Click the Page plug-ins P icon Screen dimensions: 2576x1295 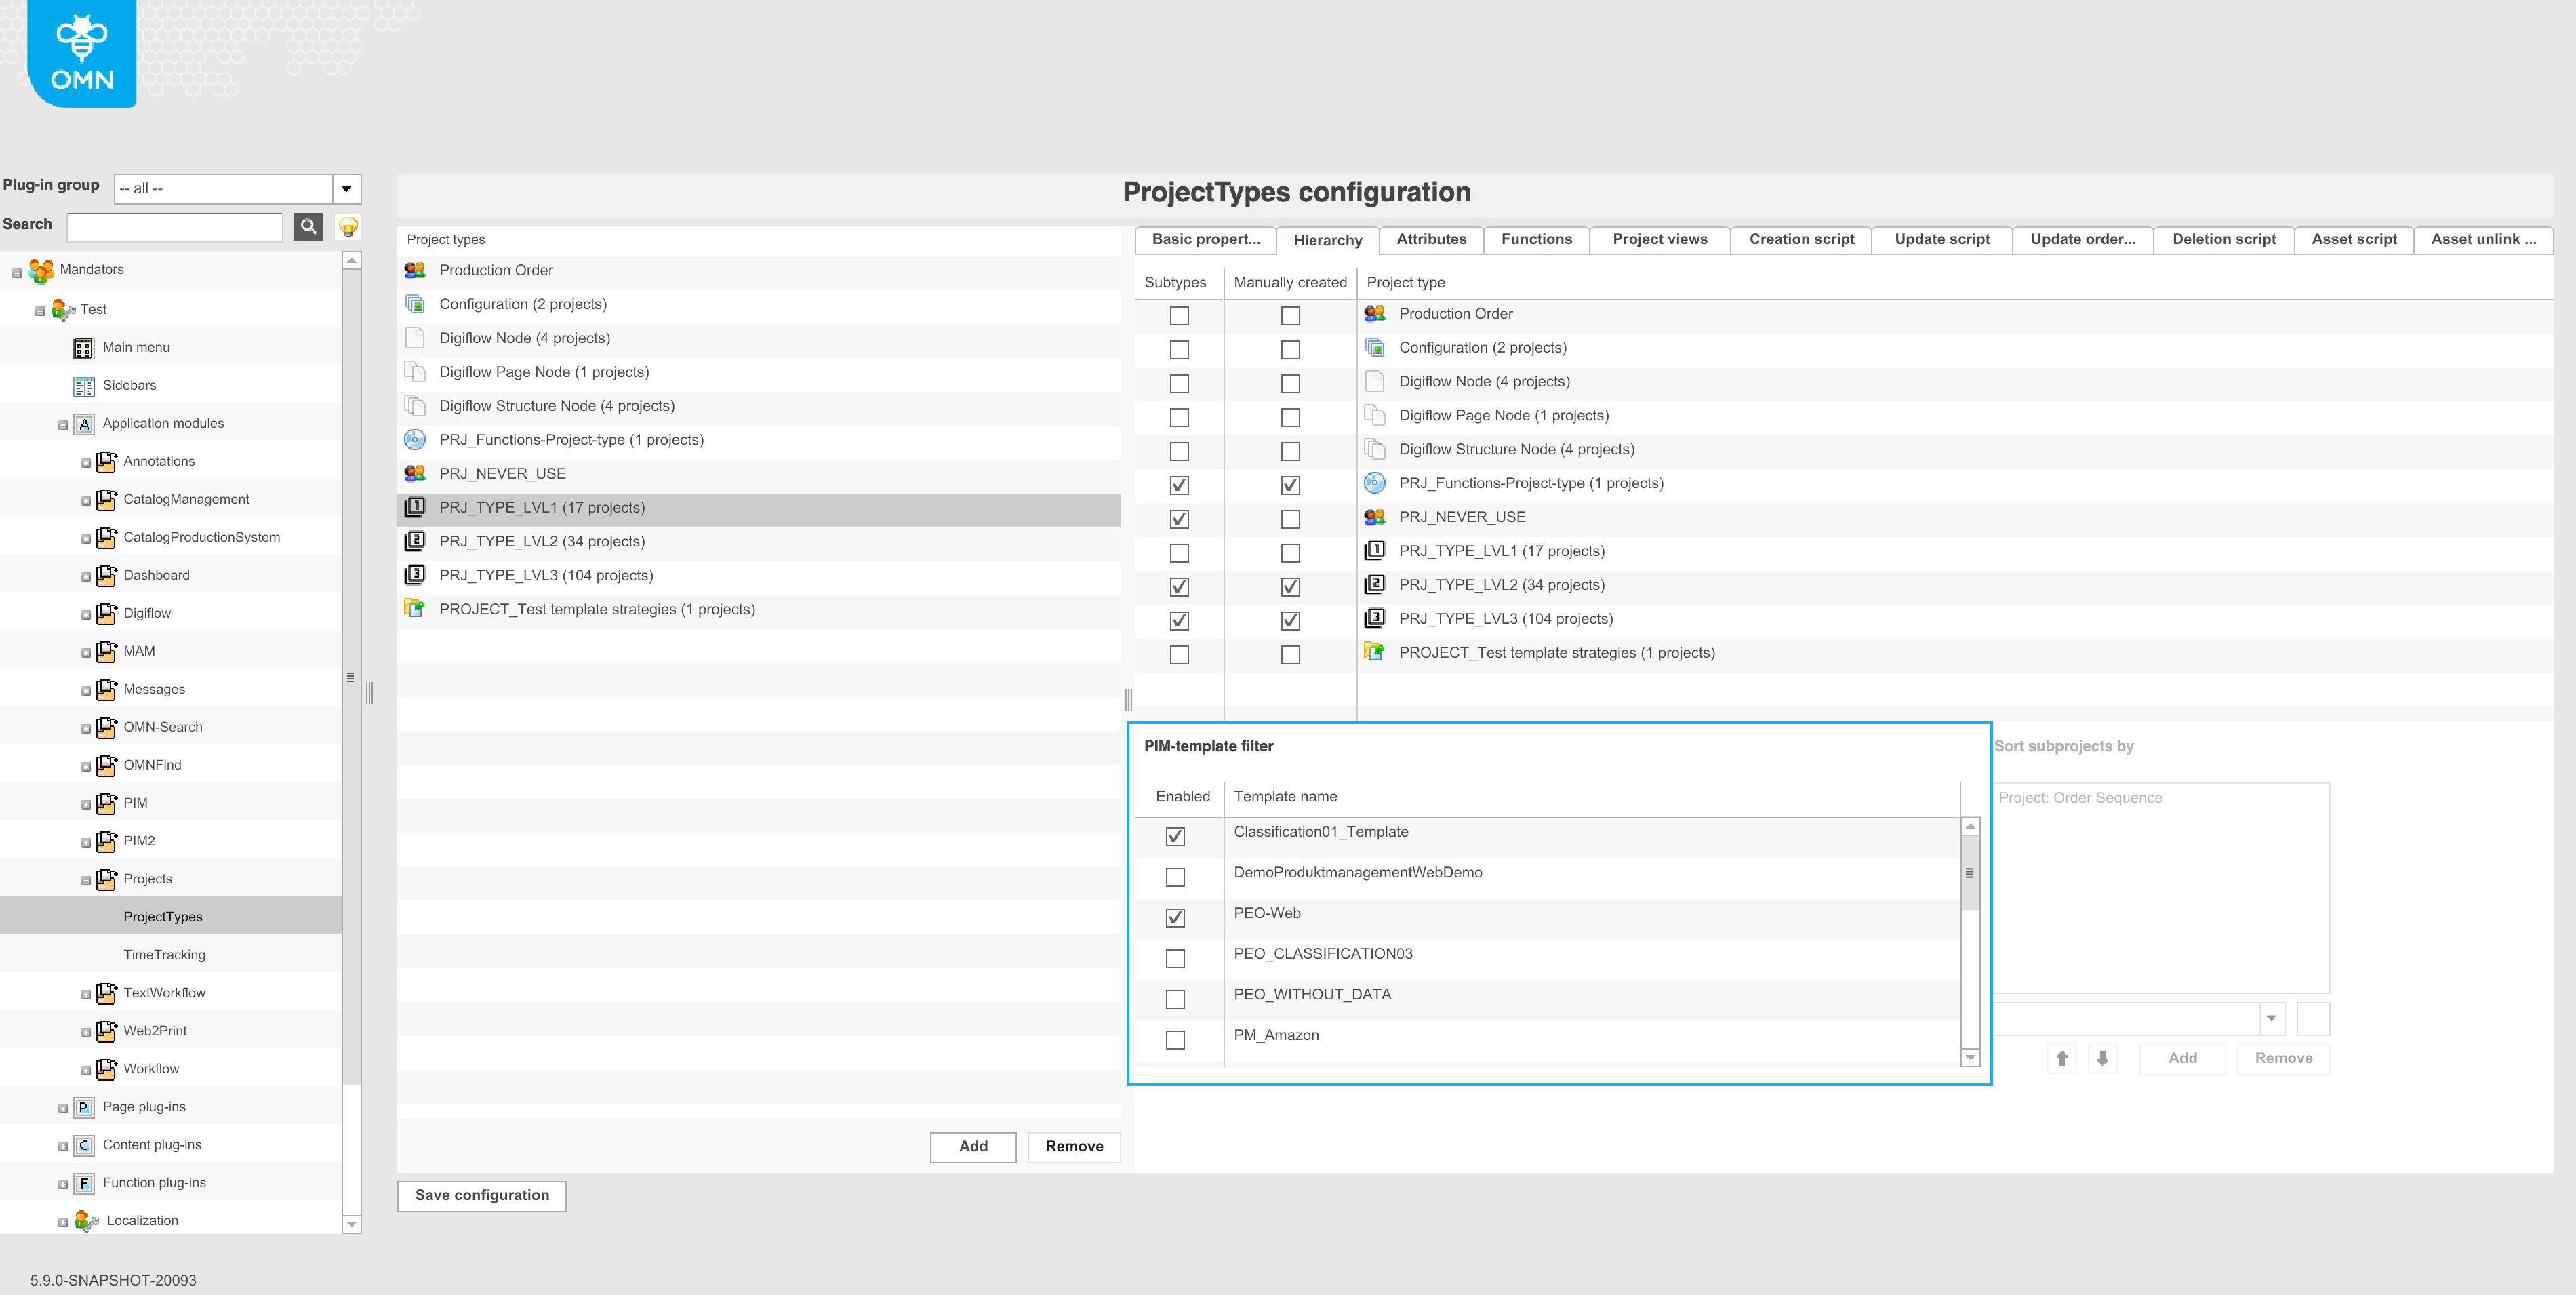point(84,1107)
